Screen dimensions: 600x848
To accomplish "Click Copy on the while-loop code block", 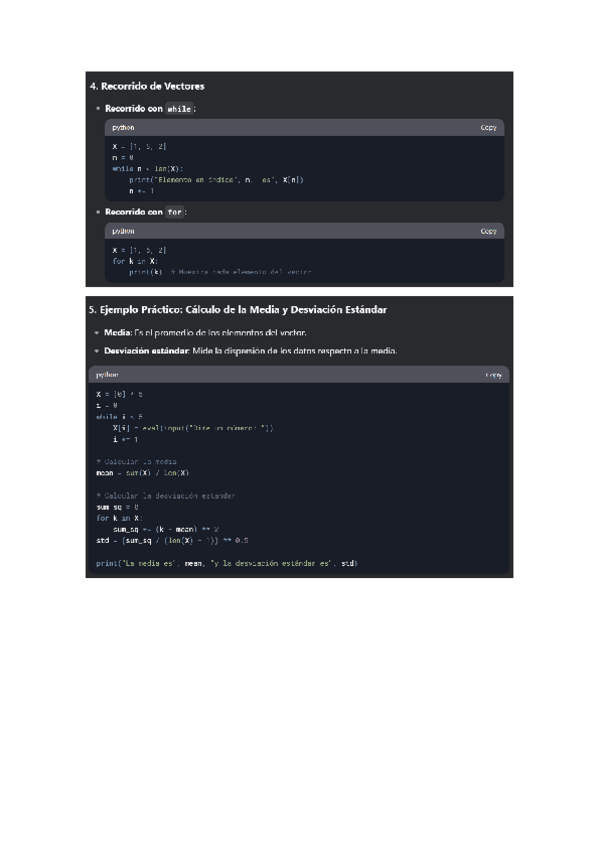I will click(488, 128).
